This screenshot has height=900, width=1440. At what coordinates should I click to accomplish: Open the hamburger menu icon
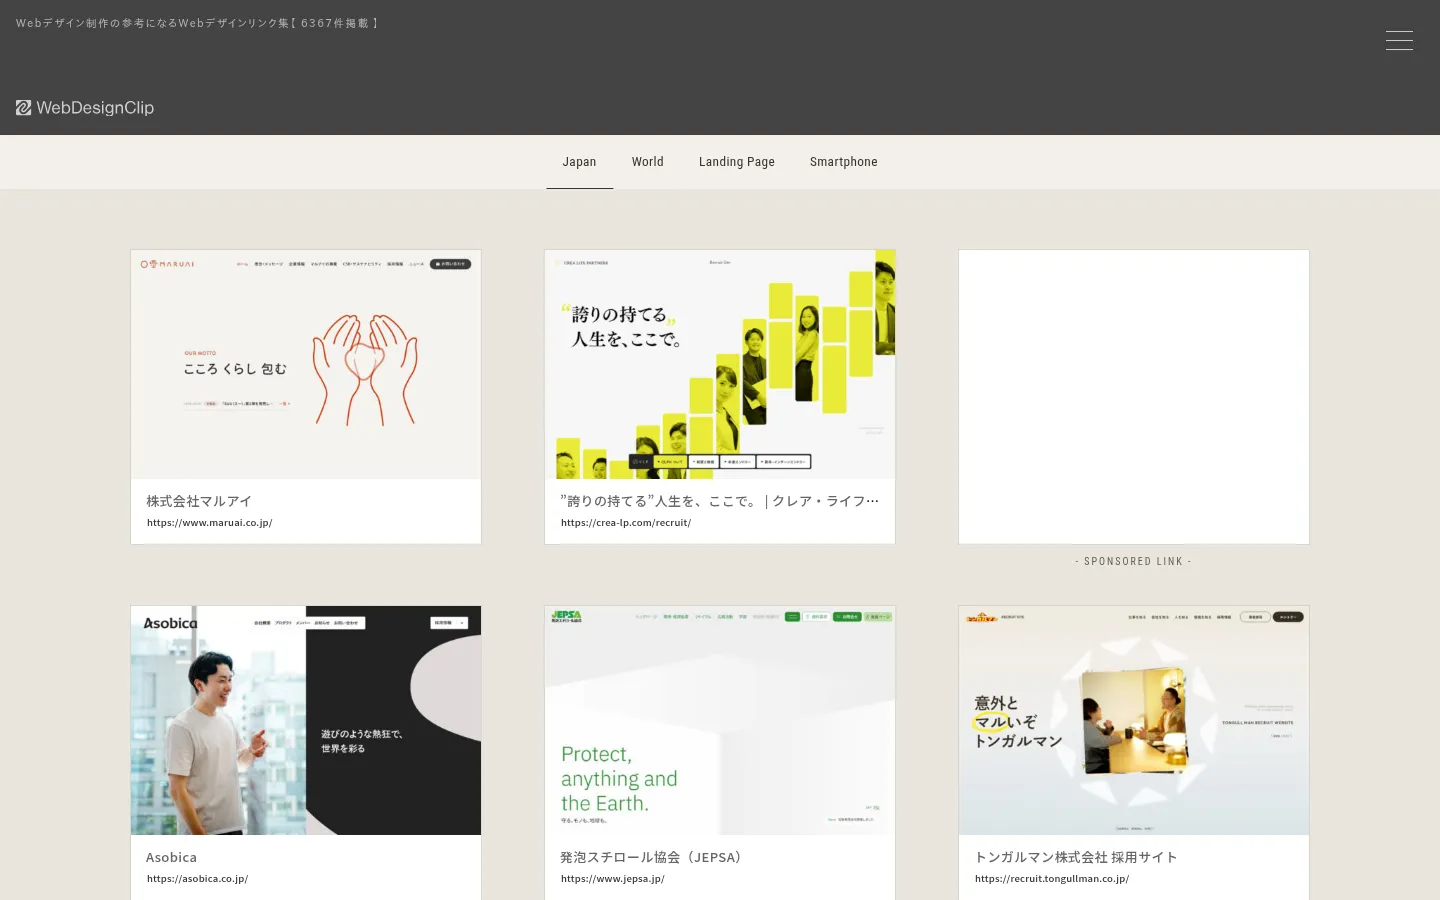(x=1399, y=40)
